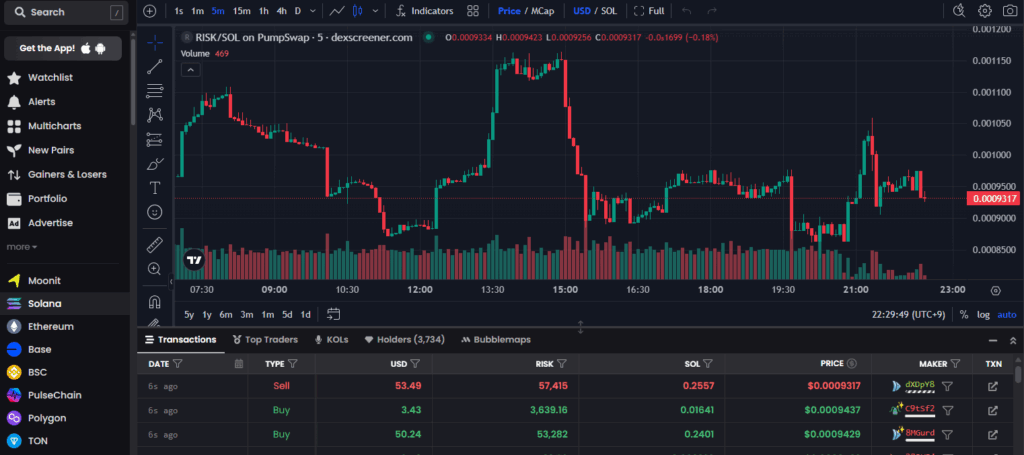This screenshot has width=1024, height=455.
Task: Open the Fibonacci retracement tool
Action: point(155,91)
